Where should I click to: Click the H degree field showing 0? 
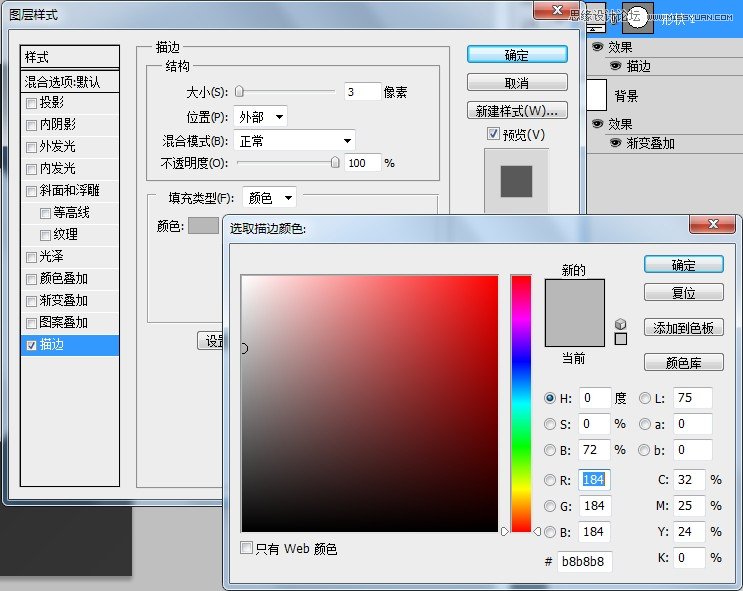[x=594, y=398]
